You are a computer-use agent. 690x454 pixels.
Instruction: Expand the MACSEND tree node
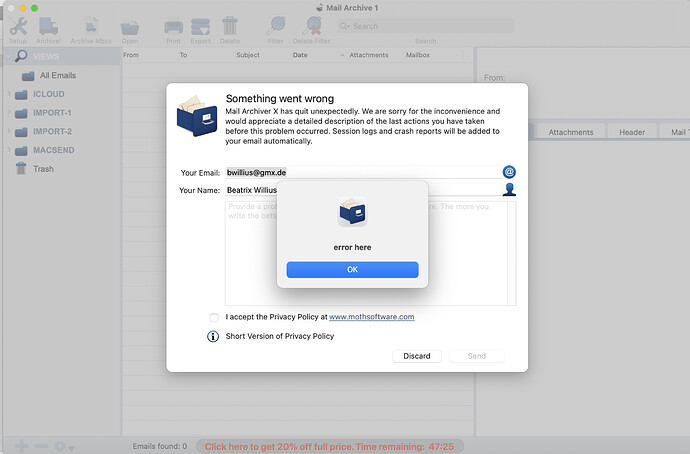click(x=9, y=150)
